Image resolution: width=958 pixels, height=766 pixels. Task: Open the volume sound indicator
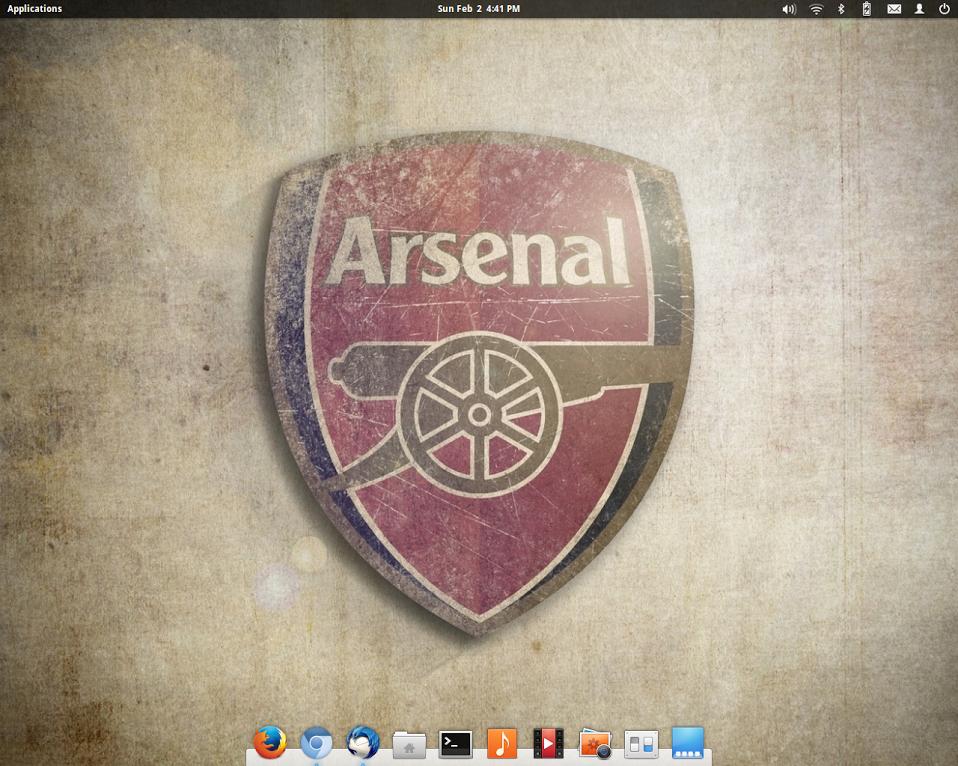click(x=789, y=9)
